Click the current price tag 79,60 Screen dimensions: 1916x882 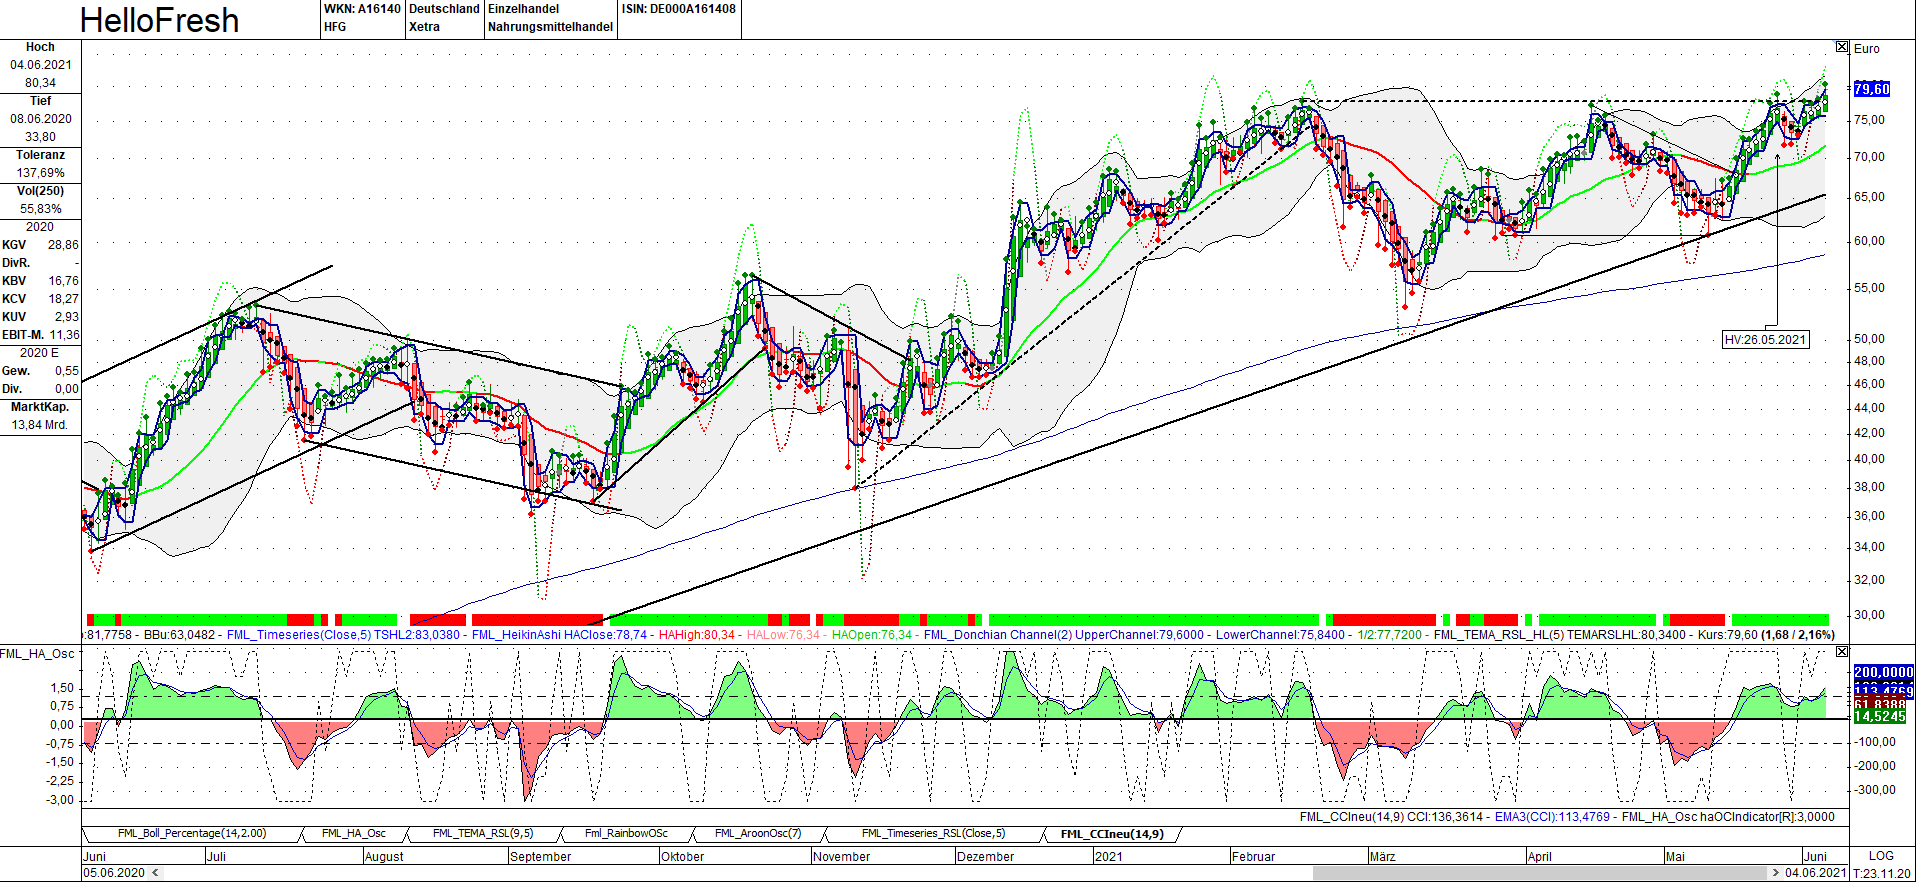pos(1872,89)
